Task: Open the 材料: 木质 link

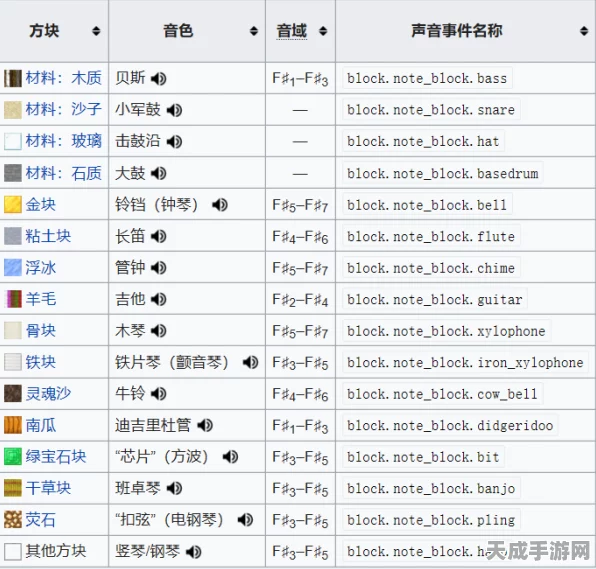Action: 63,78
